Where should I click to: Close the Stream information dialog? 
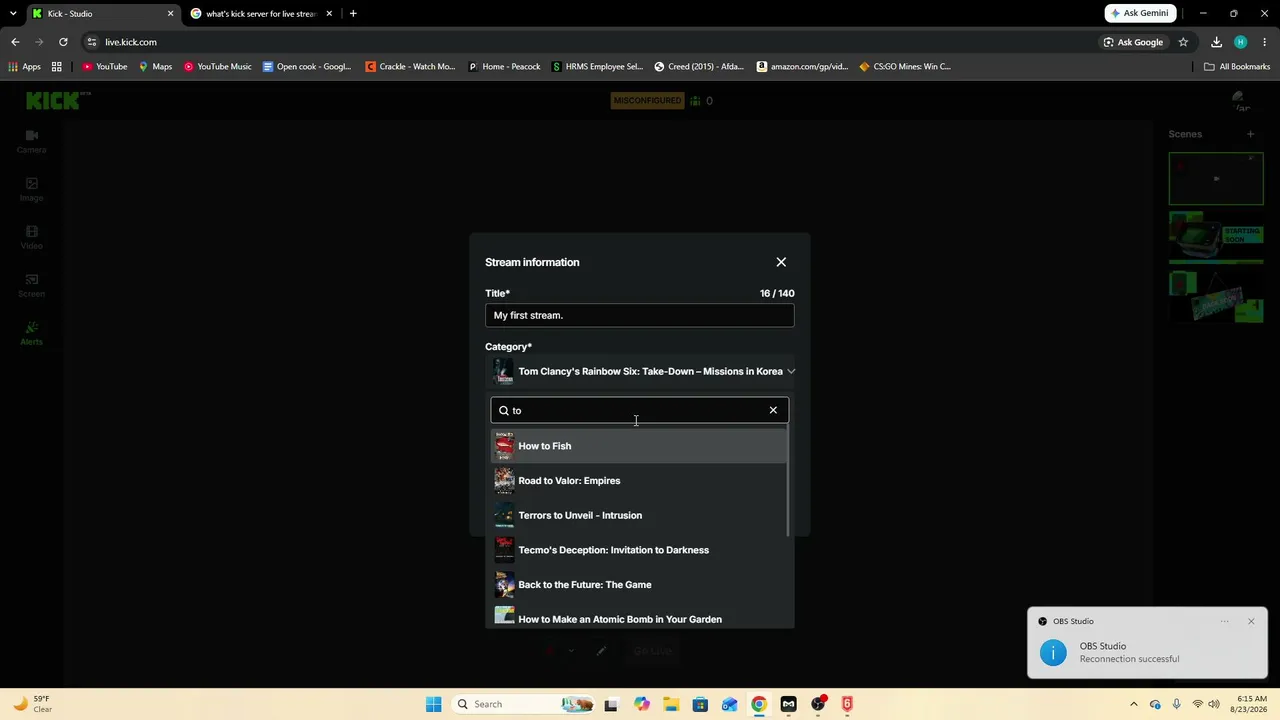[x=781, y=262]
